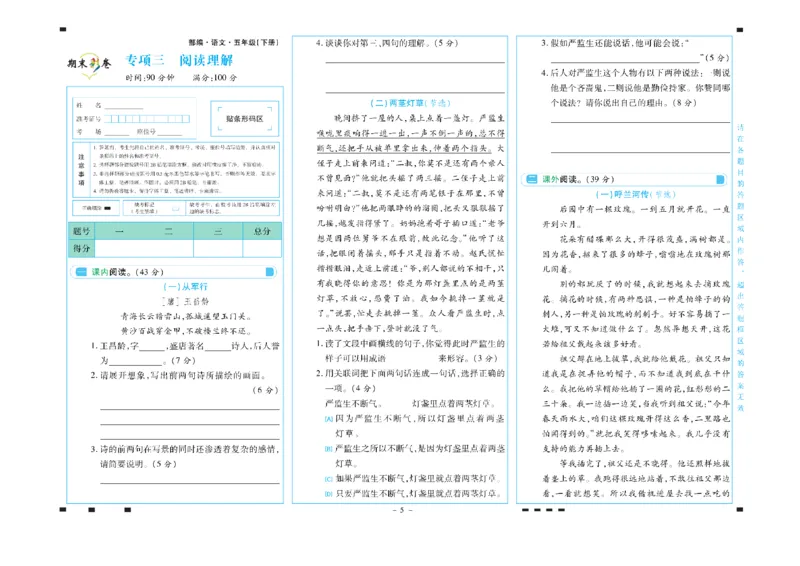Click the 注意事项 vertical label
Viewport: 800px width, 566px height.
coord(82,170)
